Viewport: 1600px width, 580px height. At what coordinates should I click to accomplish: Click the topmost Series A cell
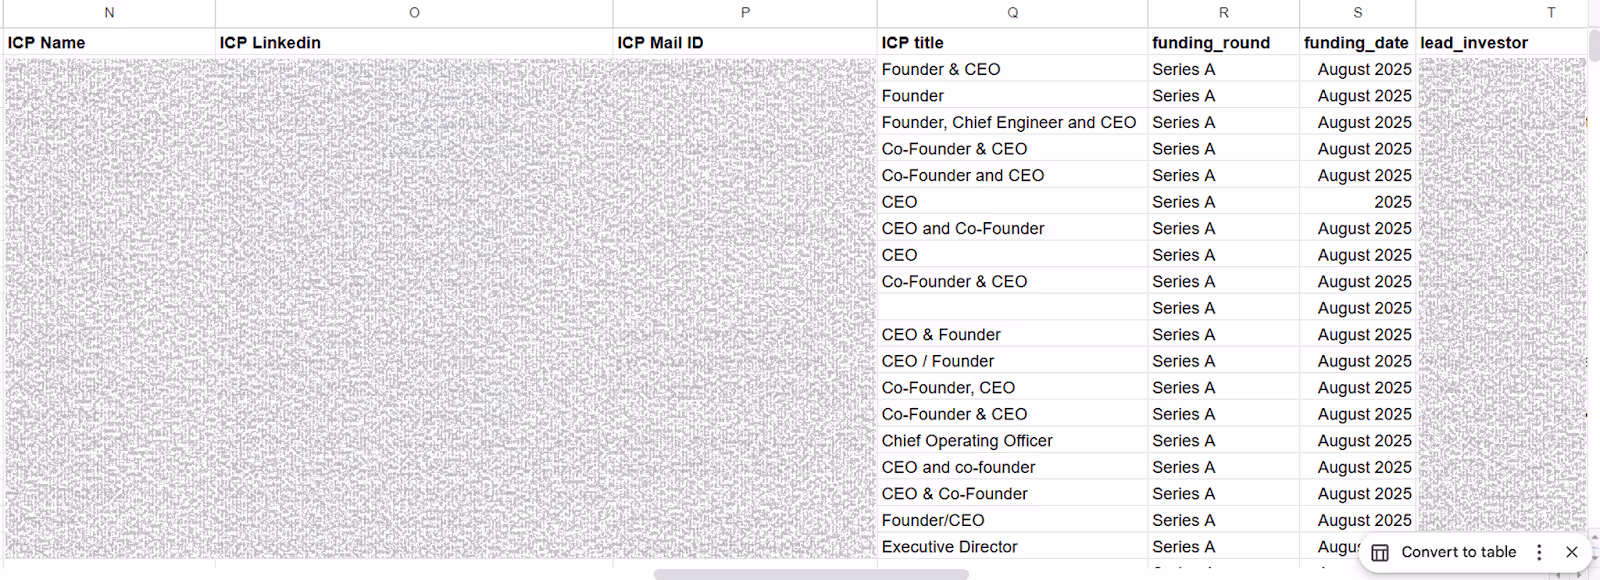tap(1182, 69)
